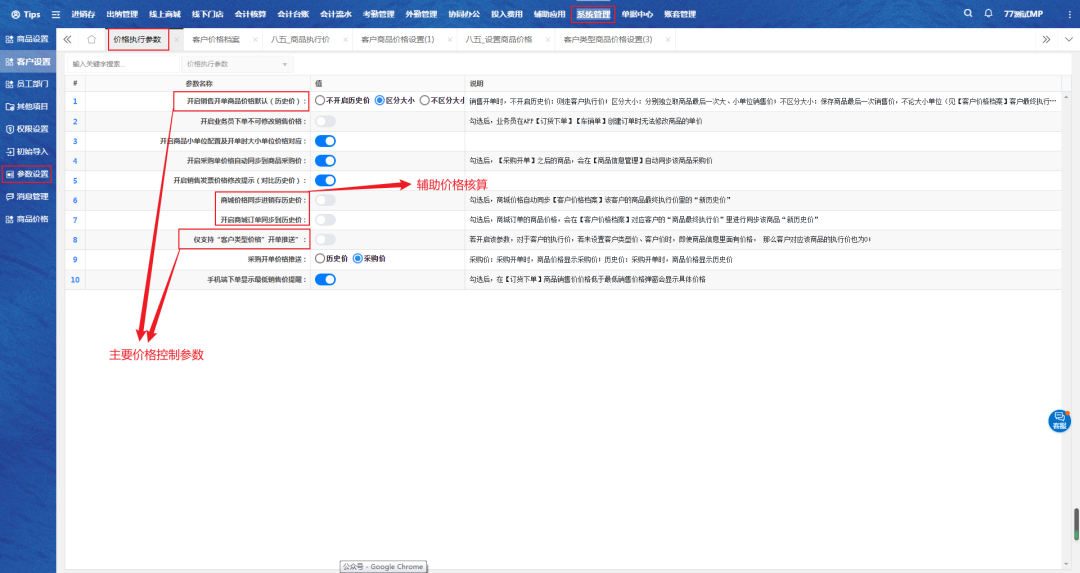Click the search magnifier icon in top bar
The image size is (1080, 573).
967,14
